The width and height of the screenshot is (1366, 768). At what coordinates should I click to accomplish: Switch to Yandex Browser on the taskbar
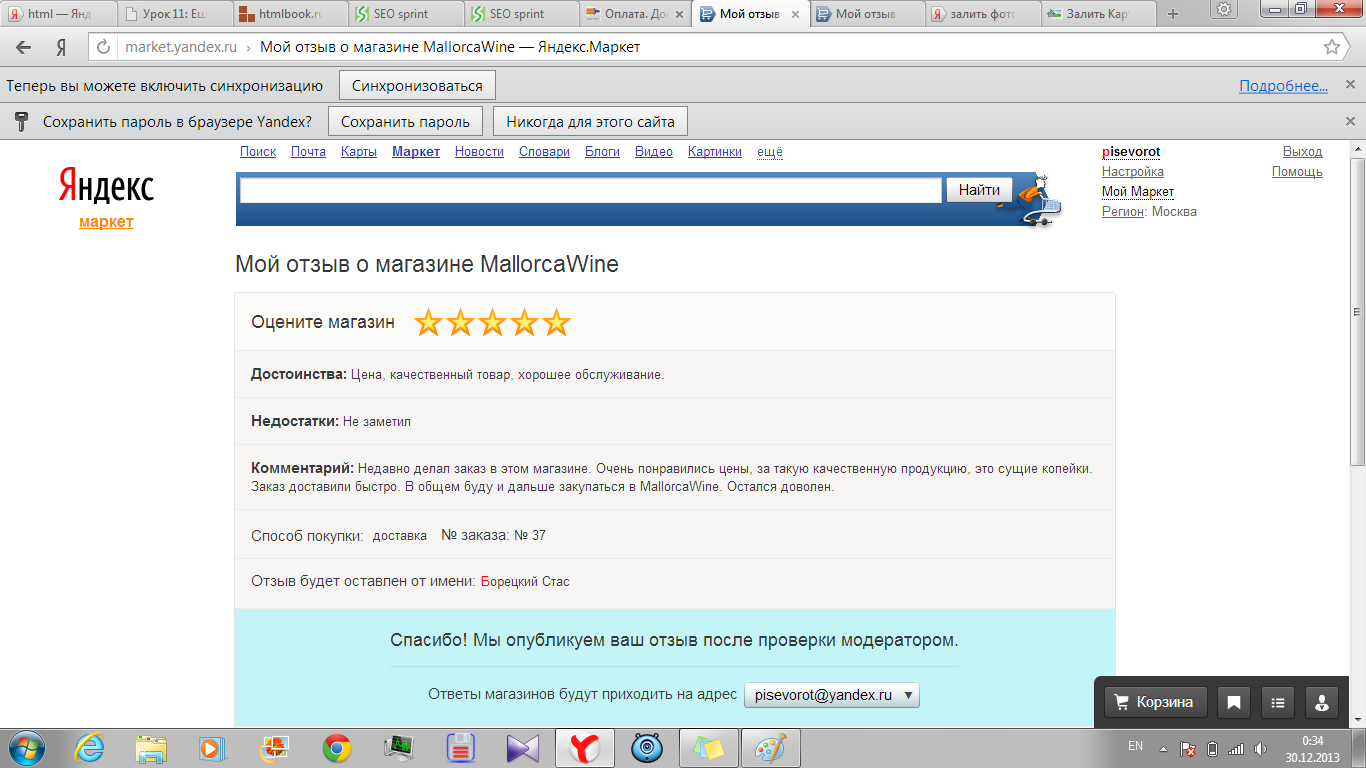tap(584, 748)
